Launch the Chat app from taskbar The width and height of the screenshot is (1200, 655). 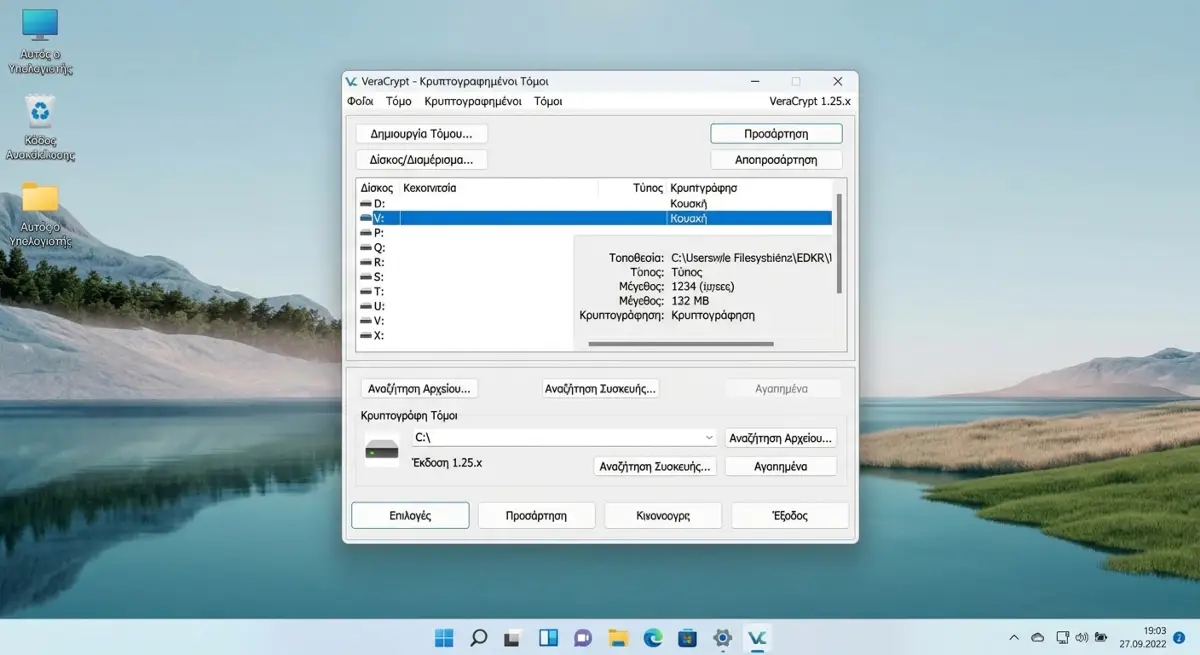tap(583, 637)
